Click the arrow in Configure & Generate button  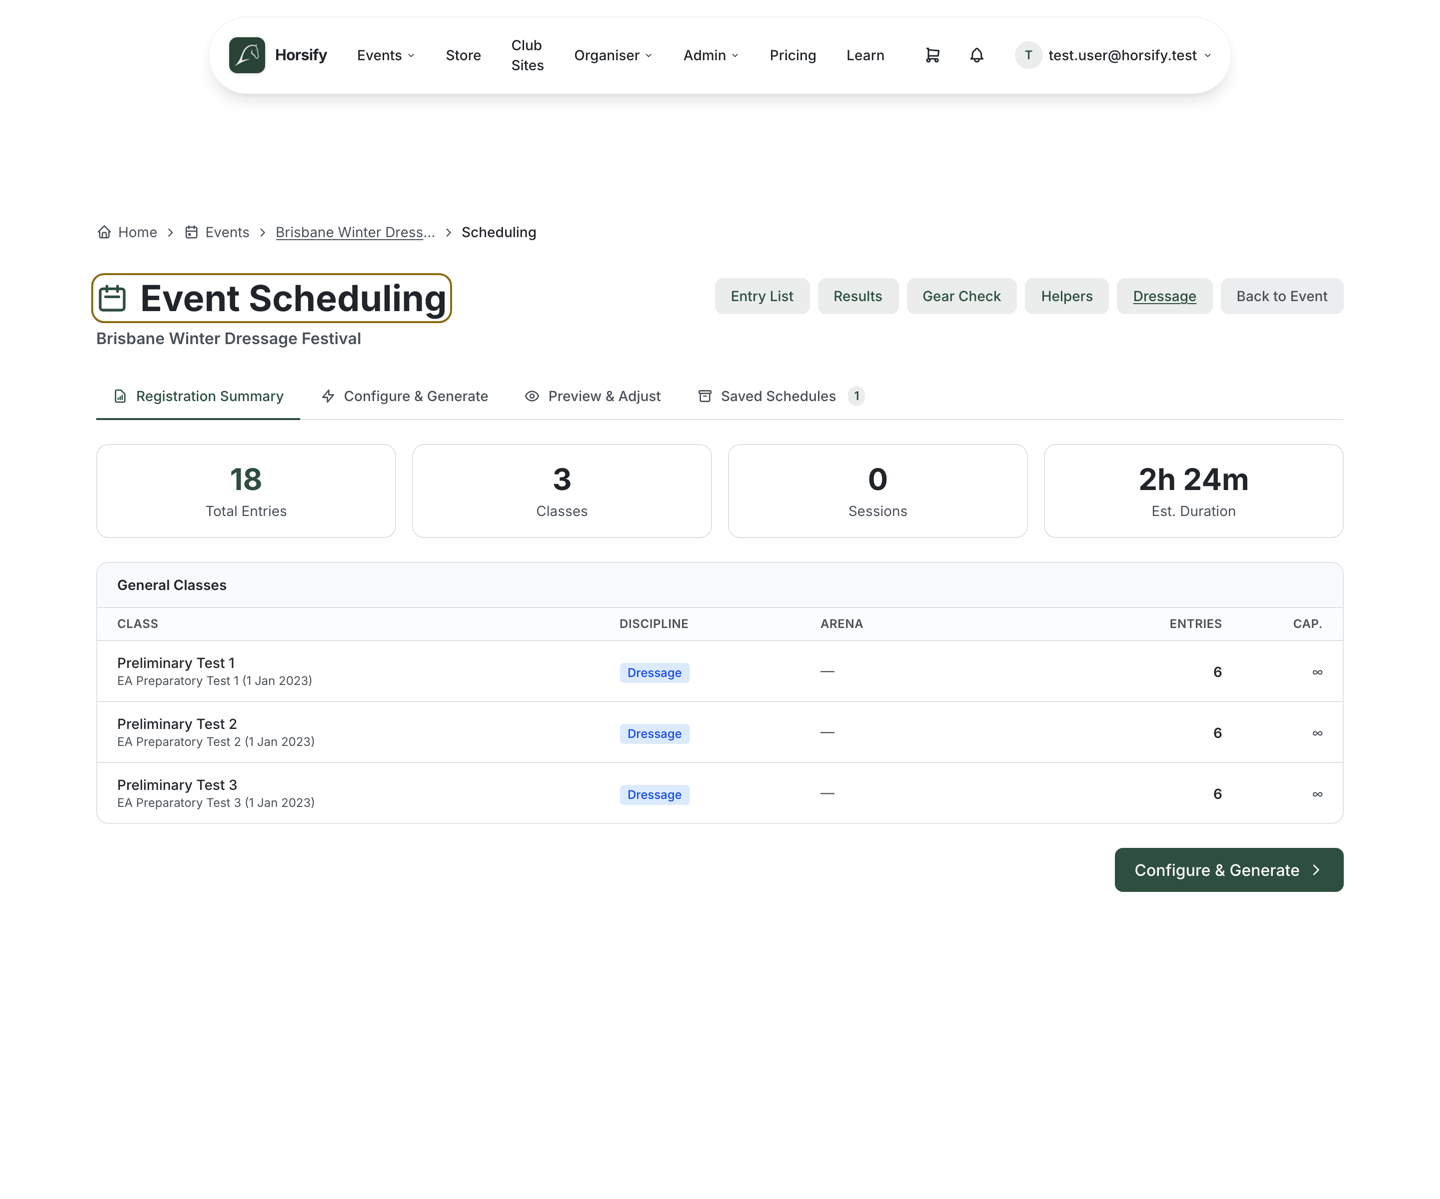1316,870
